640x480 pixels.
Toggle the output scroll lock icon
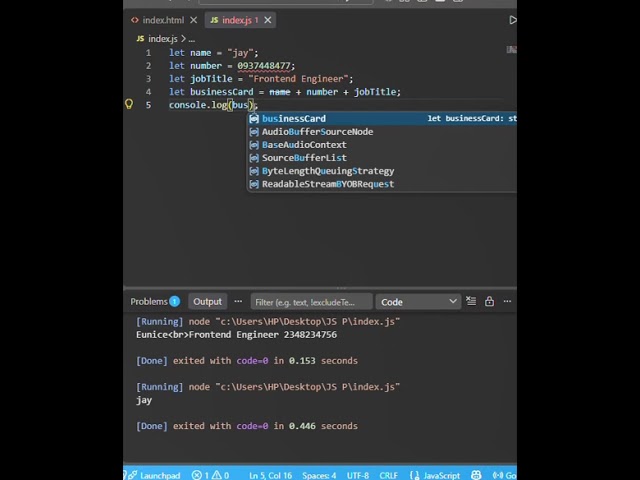[x=489, y=301]
